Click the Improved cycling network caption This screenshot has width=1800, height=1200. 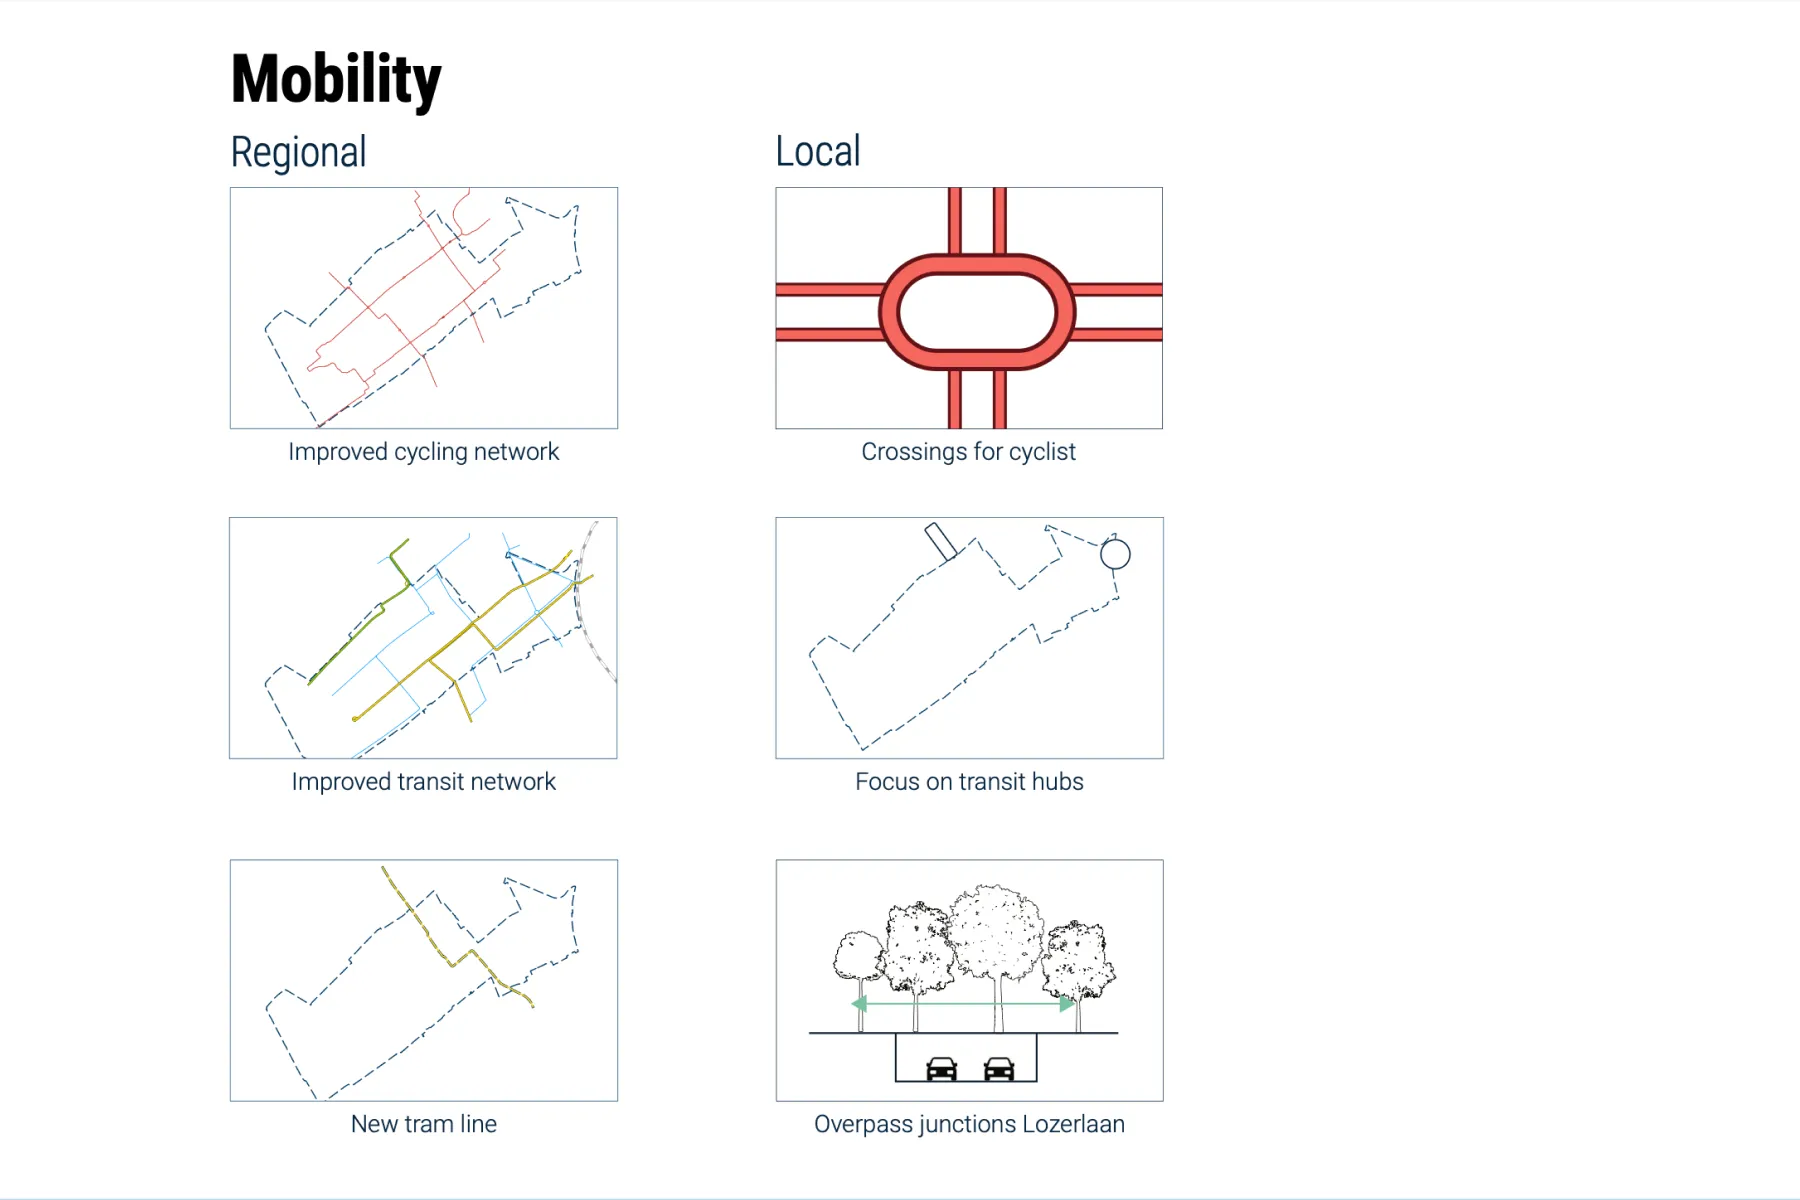pyautogui.click(x=423, y=451)
